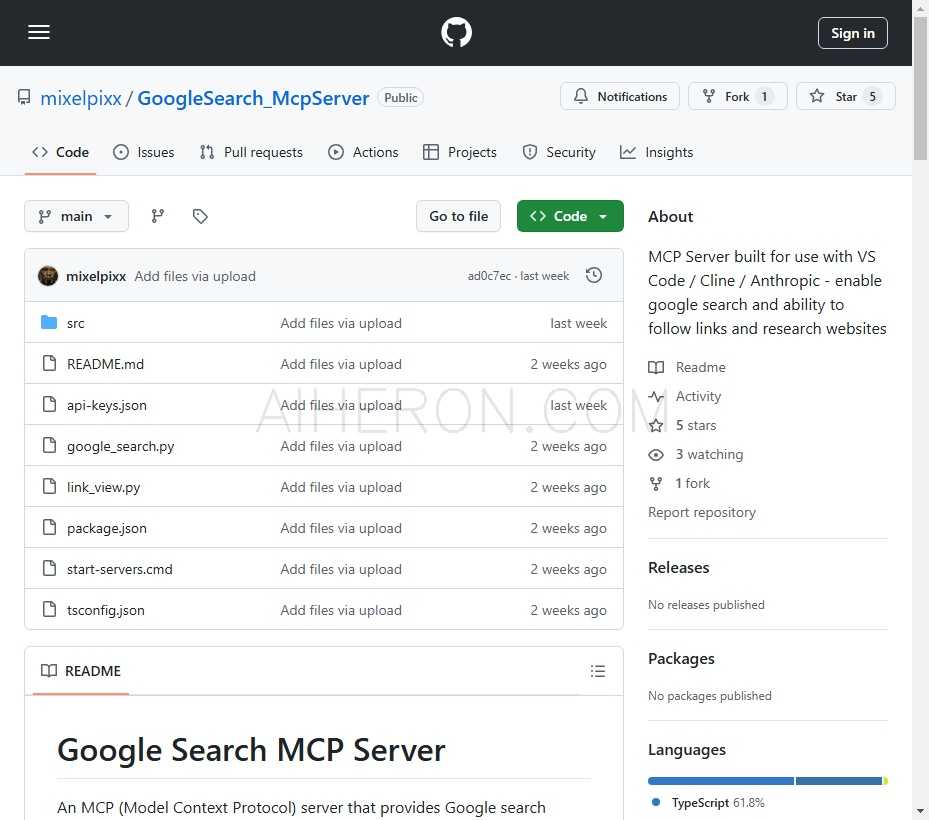
Task: Click file icon beside README.md
Action: (49, 363)
